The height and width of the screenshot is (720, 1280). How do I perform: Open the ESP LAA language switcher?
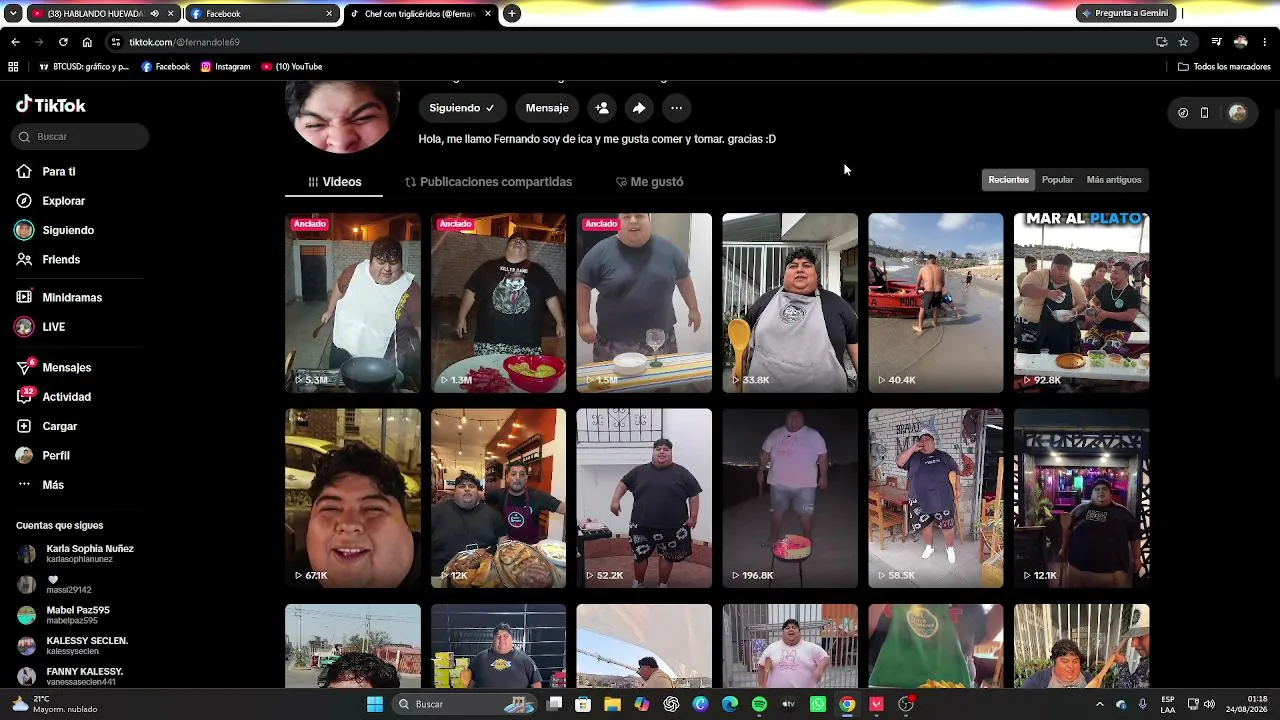(x=1168, y=704)
